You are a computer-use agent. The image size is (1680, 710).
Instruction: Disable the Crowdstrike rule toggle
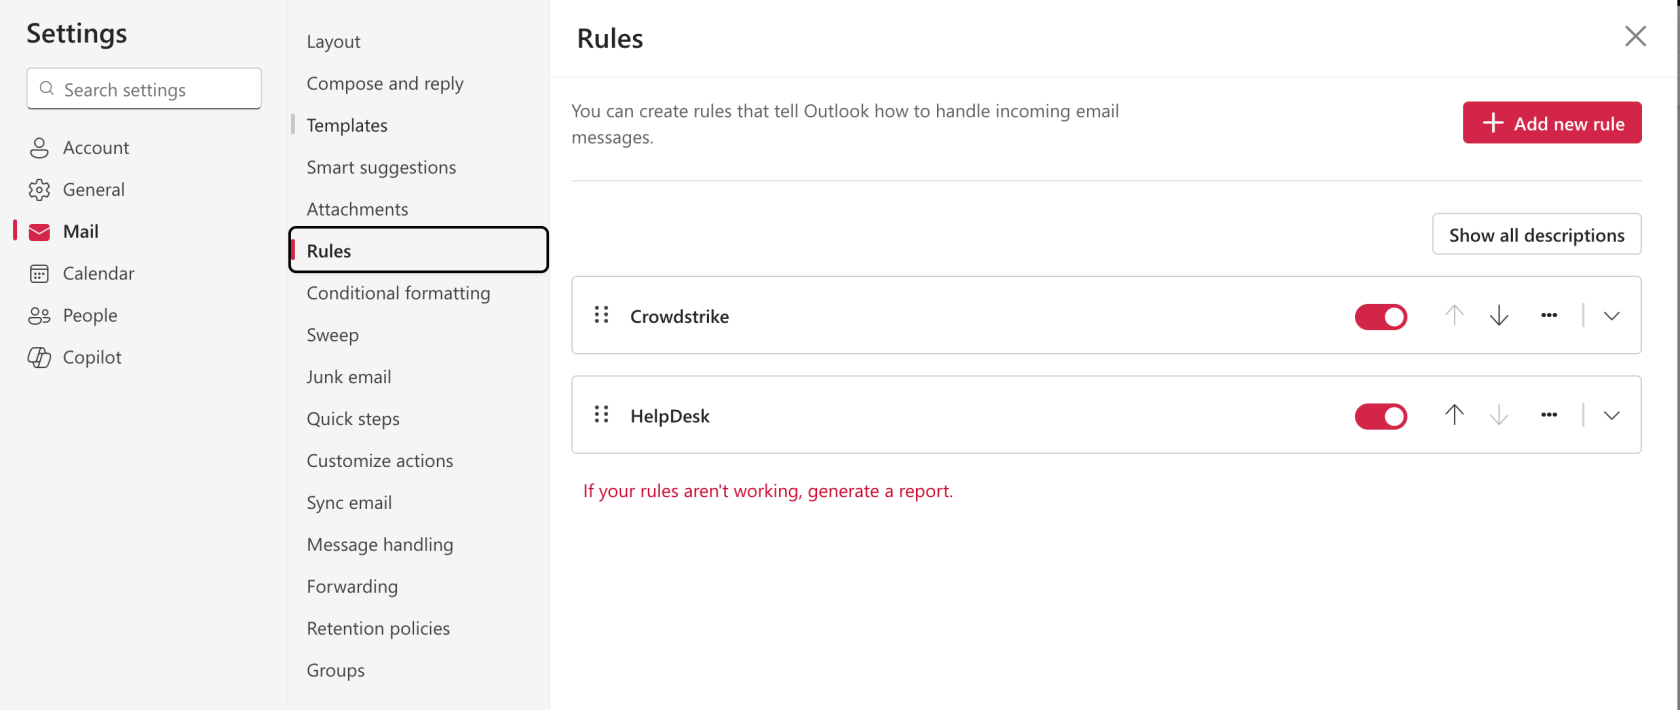pos(1381,317)
